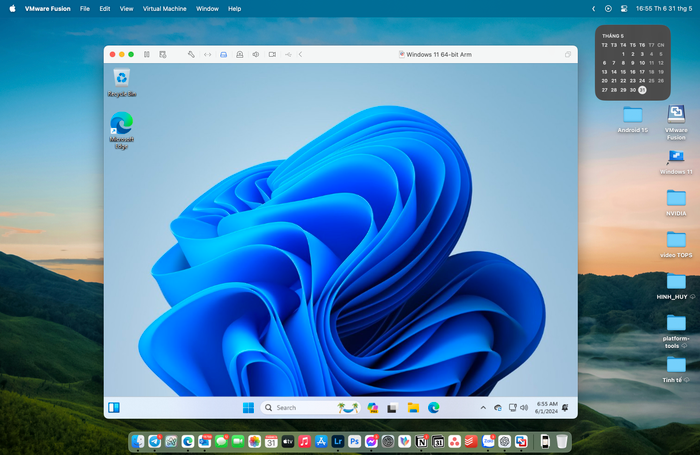Select the Recycle Bin desktop icon
Viewport: 700px width, 455px height.
point(121,83)
